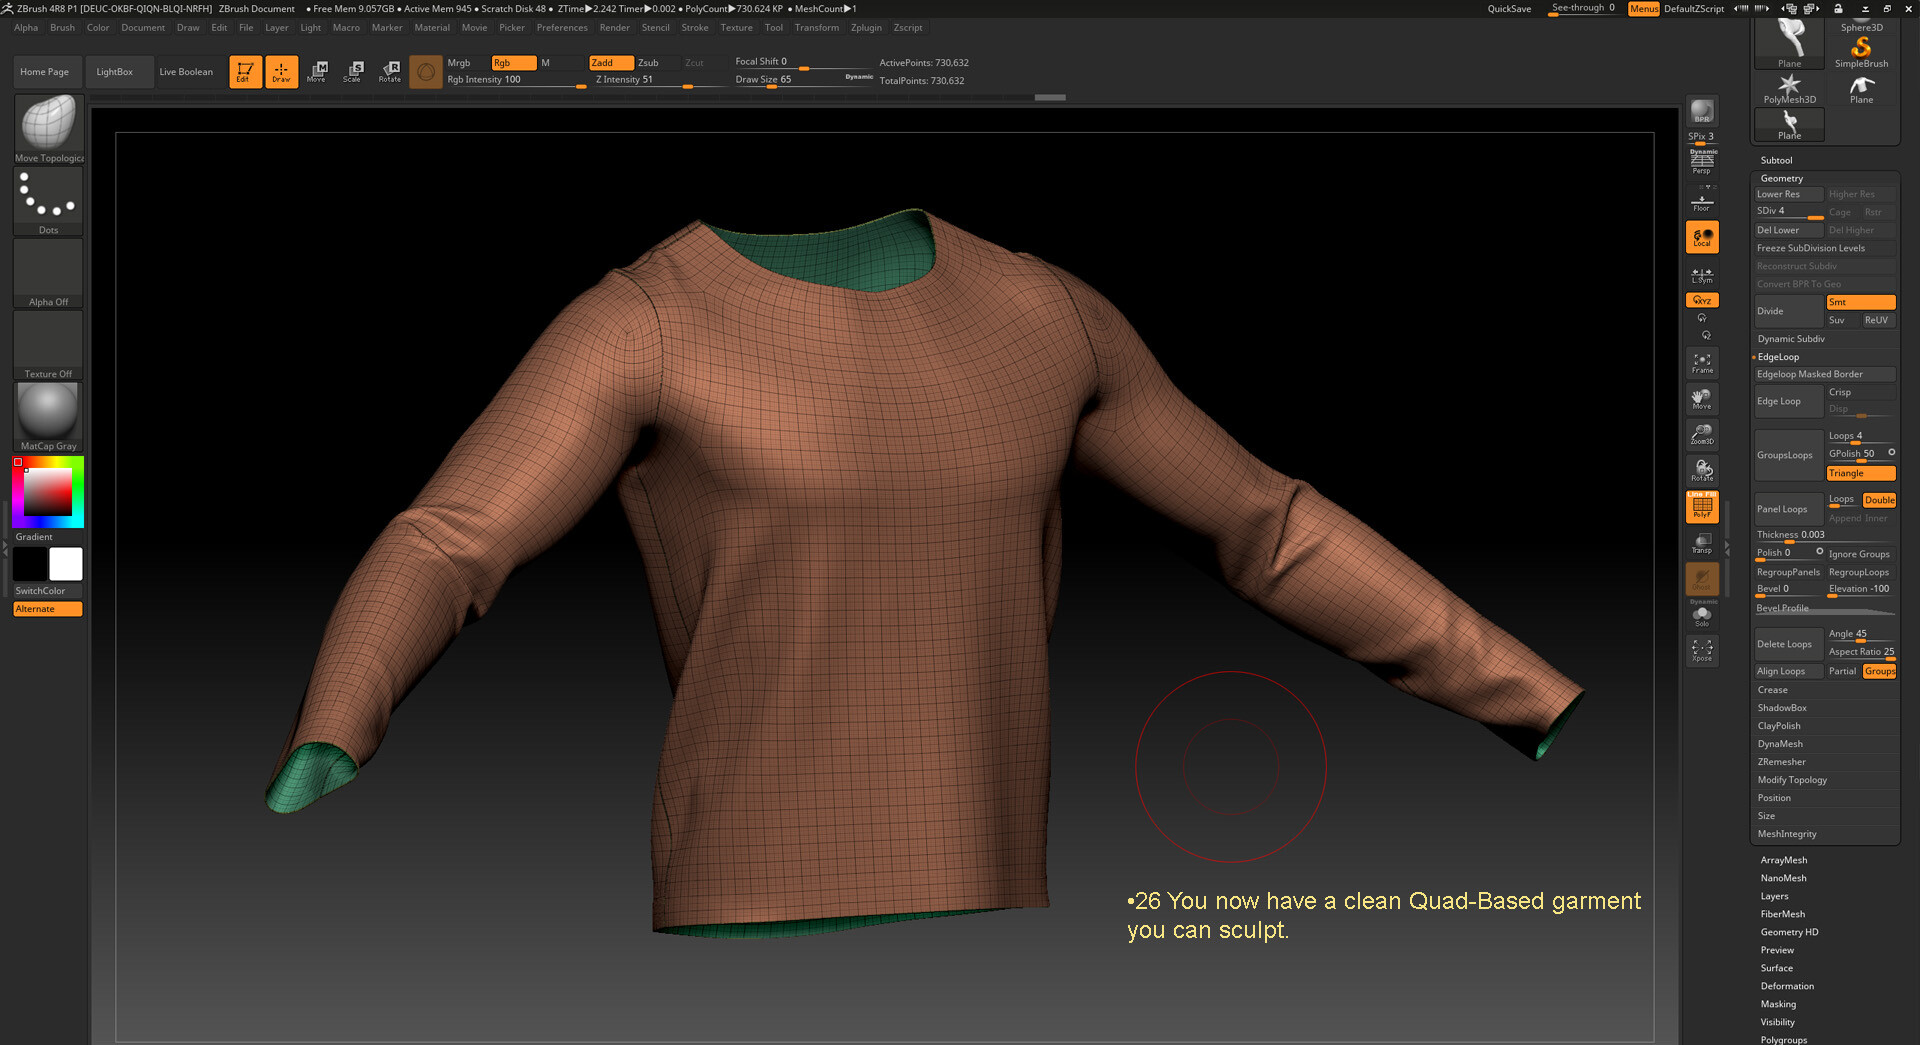Open the Zplugin menu
Screen dimensions: 1920x1045
pos(866,27)
